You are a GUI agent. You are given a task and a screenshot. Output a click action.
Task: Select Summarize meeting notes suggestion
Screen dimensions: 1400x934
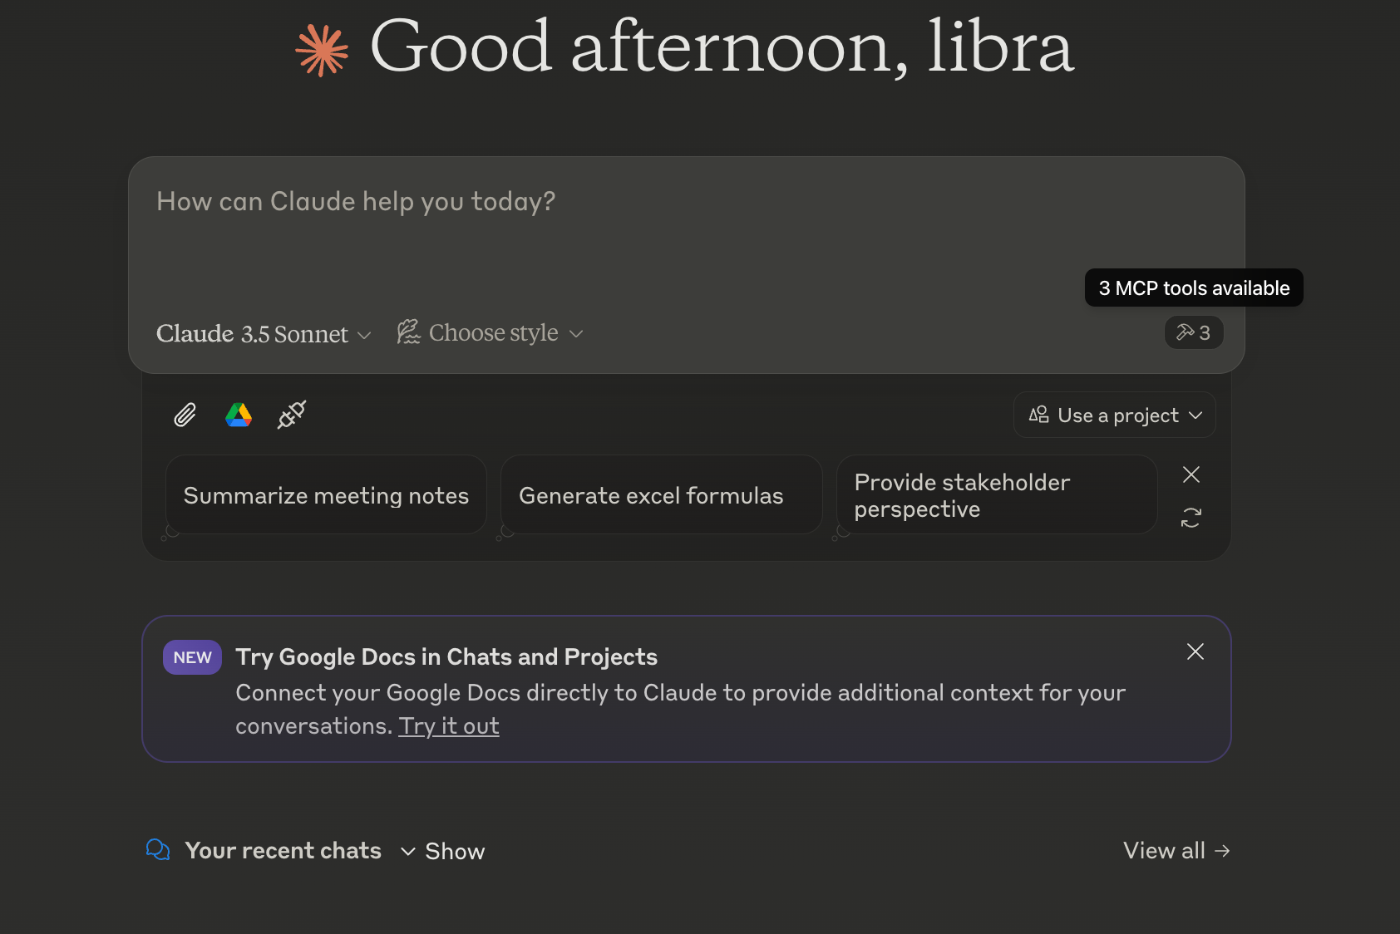click(326, 496)
